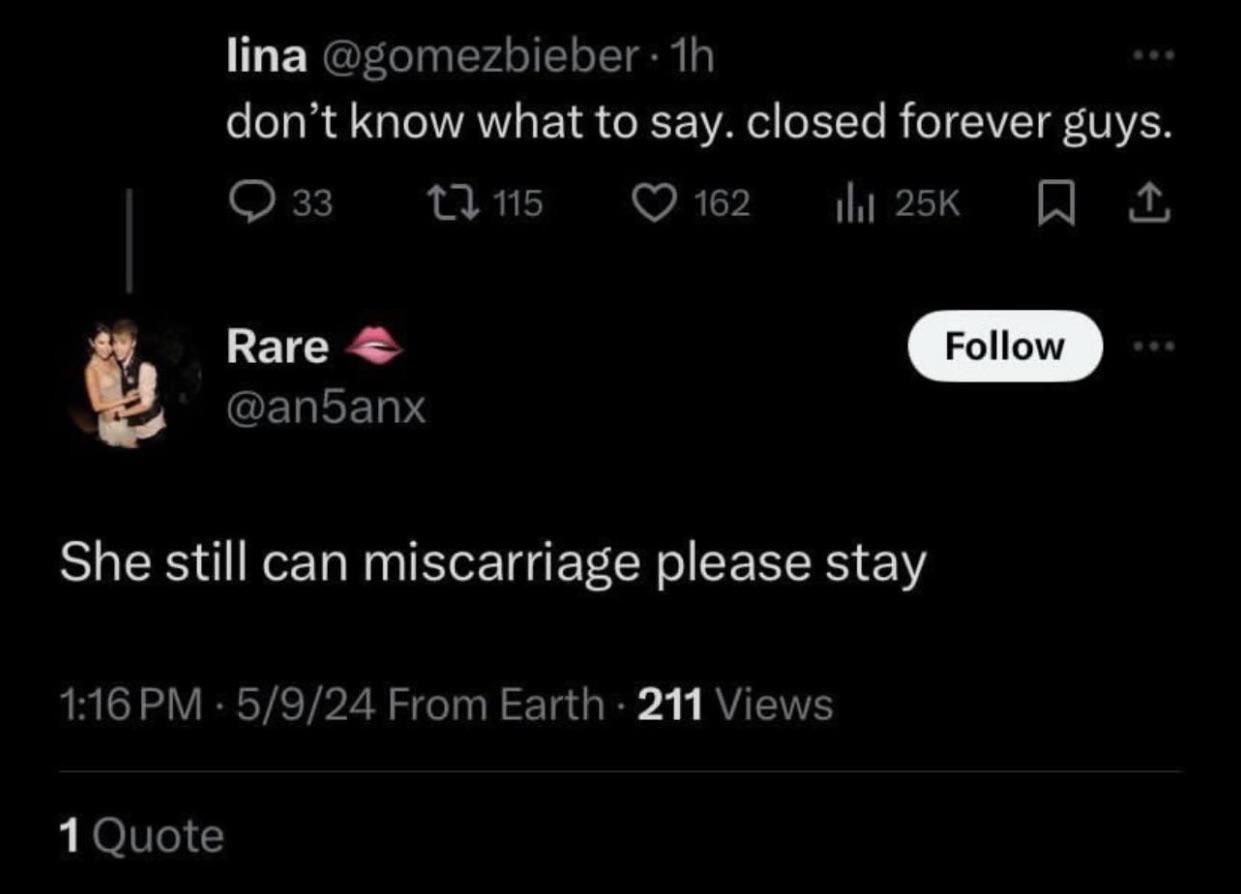Open the @an5anx profile handle
Screen dimensions: 1241x894
pos(326,407)
